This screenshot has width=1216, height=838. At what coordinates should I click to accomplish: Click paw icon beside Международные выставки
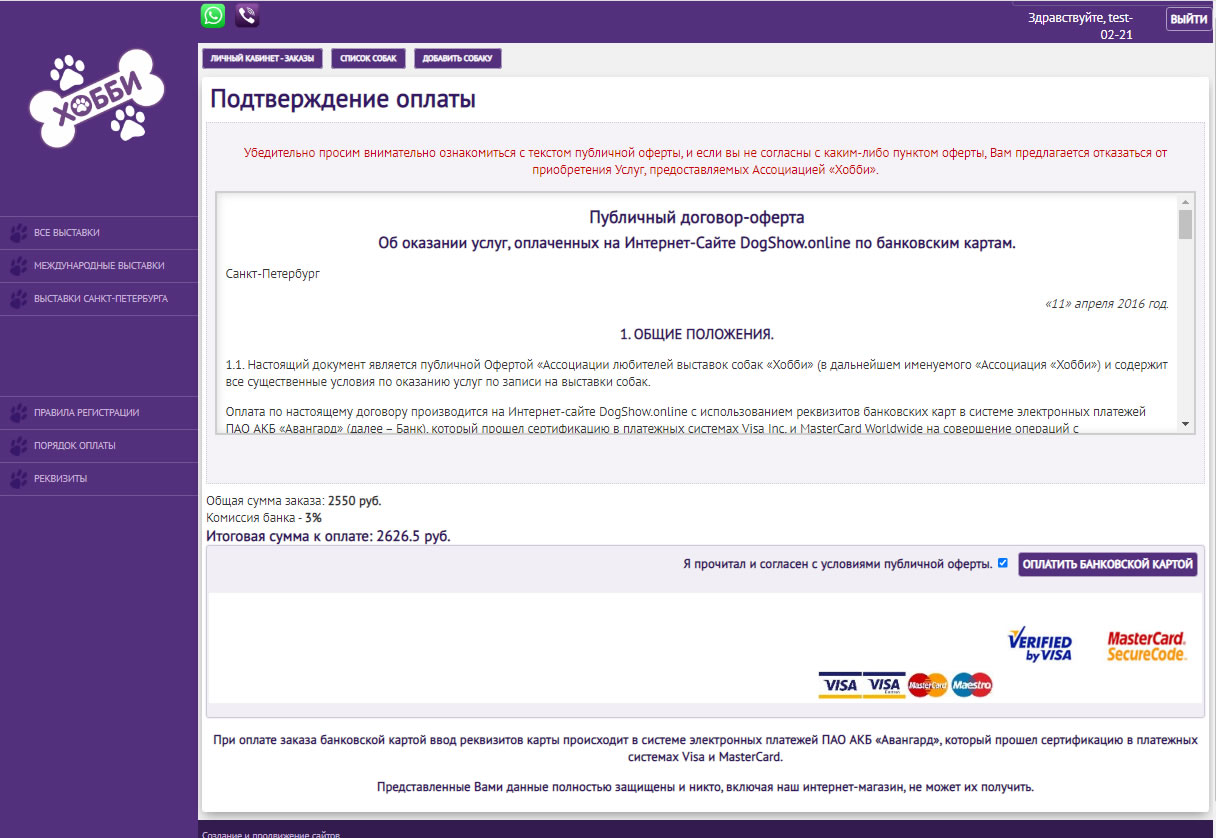point(18,266)
